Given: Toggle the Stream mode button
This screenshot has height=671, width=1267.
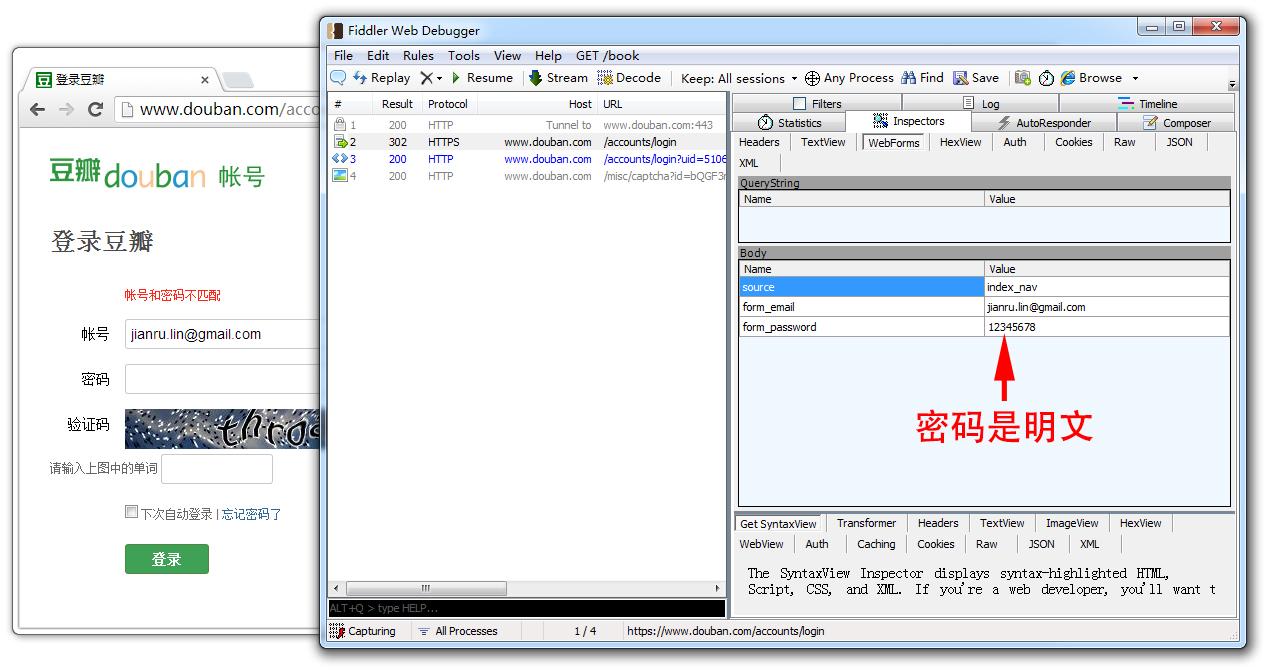Looking at the screenshot, I should point(558,77).
